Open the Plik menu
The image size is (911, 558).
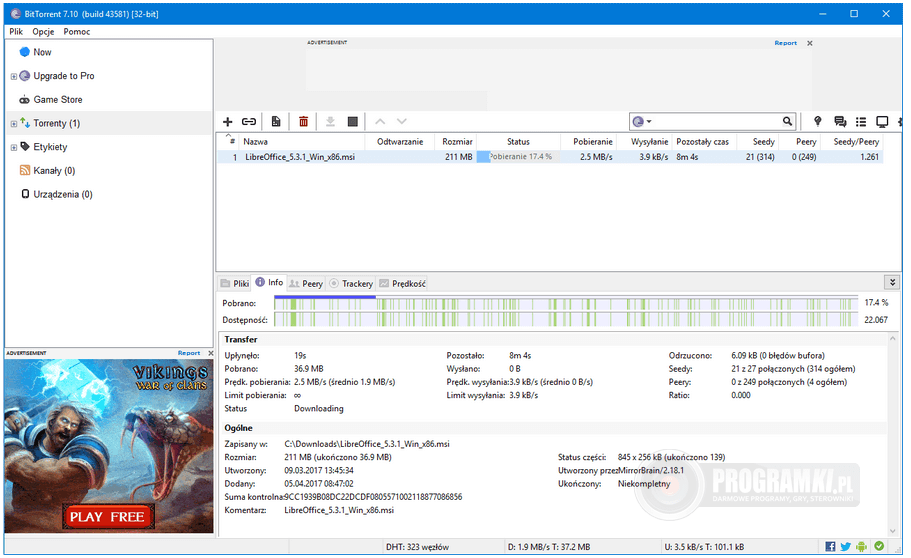coord(16,31)
